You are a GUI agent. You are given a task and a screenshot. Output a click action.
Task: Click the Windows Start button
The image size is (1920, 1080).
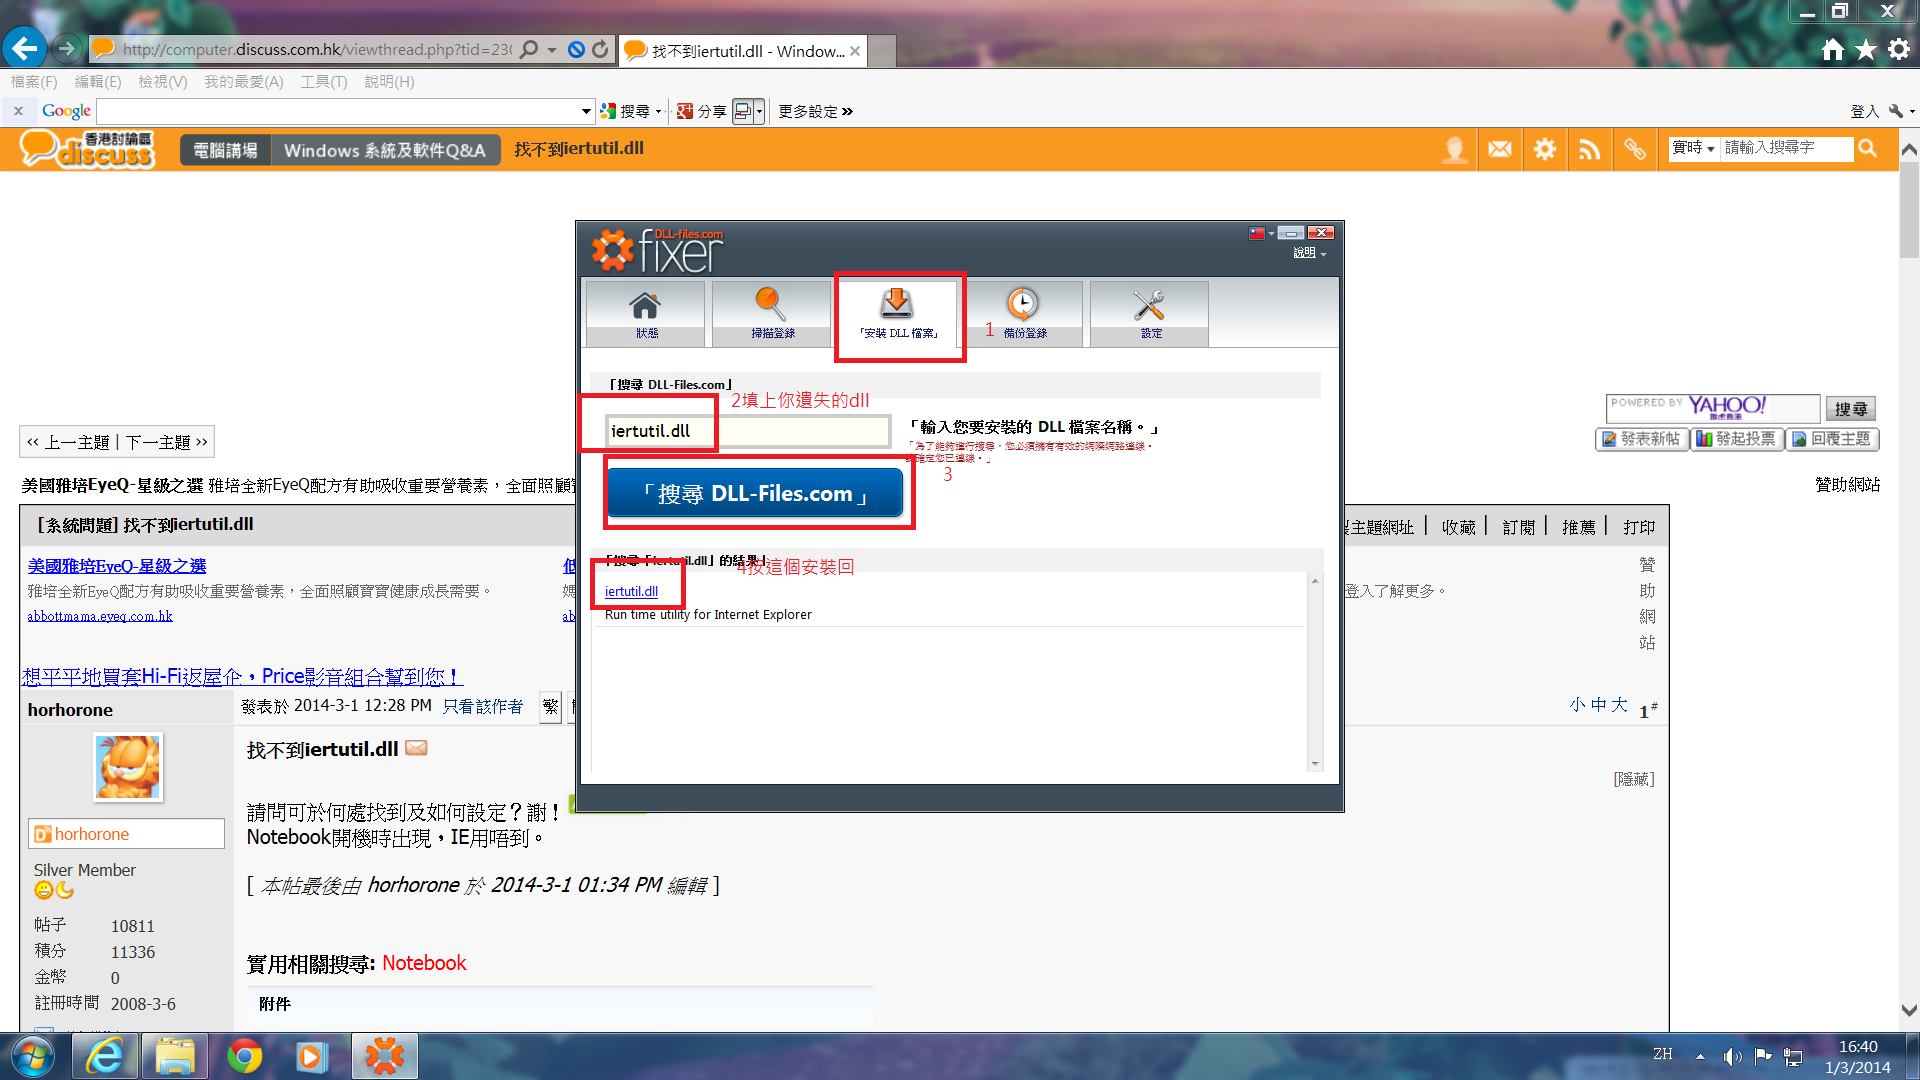[x=32, y=1056]
